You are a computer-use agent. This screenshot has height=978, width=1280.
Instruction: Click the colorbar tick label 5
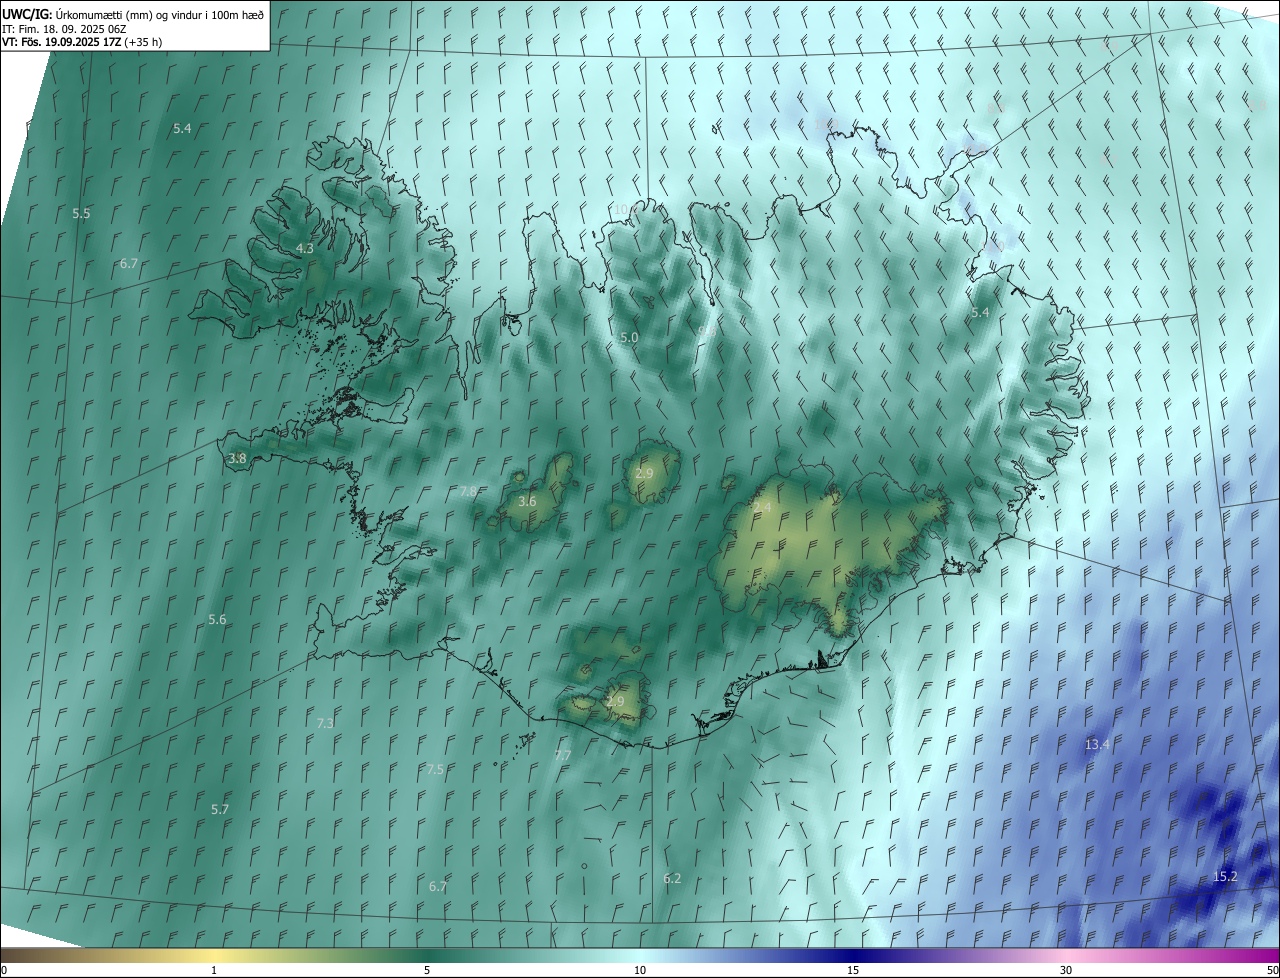coord(427,970)
